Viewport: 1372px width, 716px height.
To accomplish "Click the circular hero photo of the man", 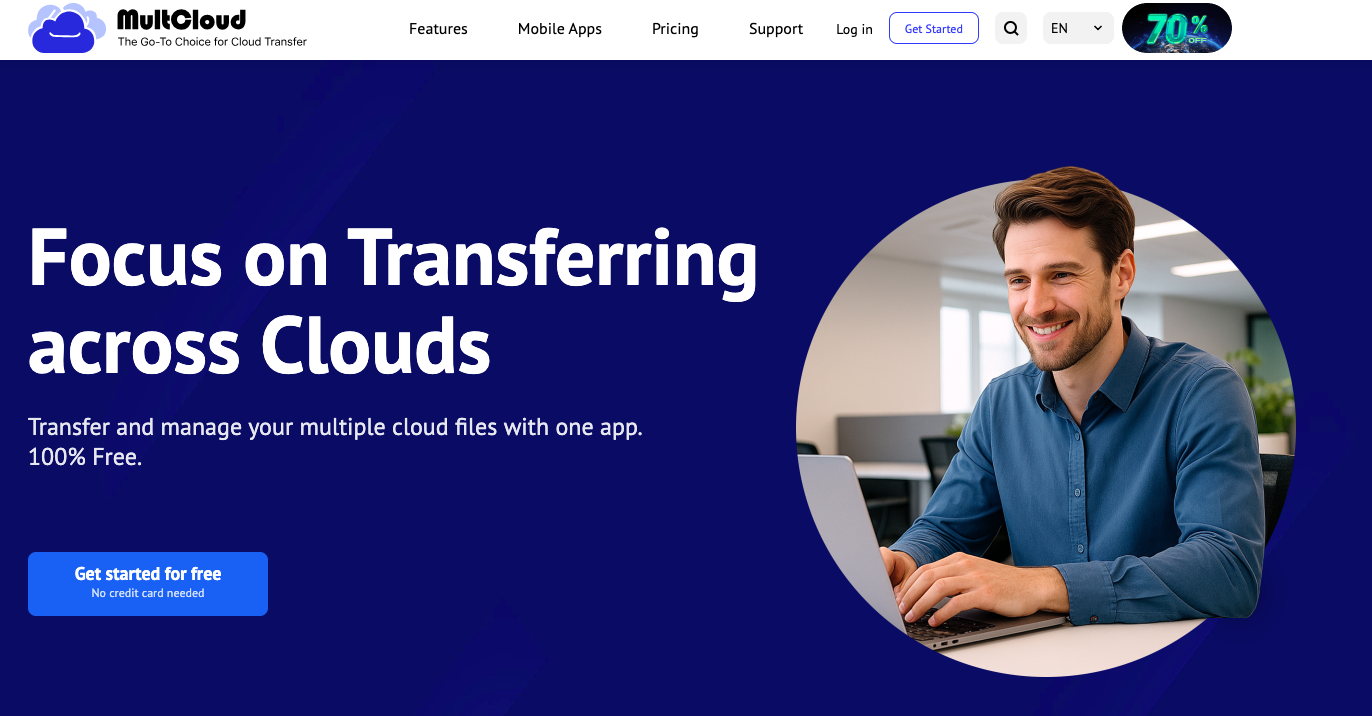I will tap(1045, 420).
